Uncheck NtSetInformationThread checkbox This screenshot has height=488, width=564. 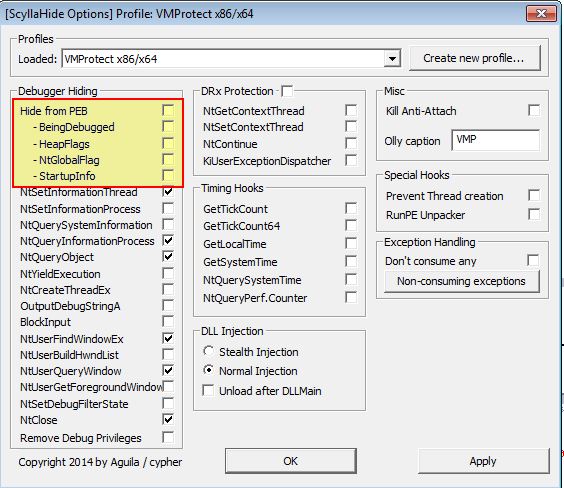pyautogui.click(x=168, y=192)
